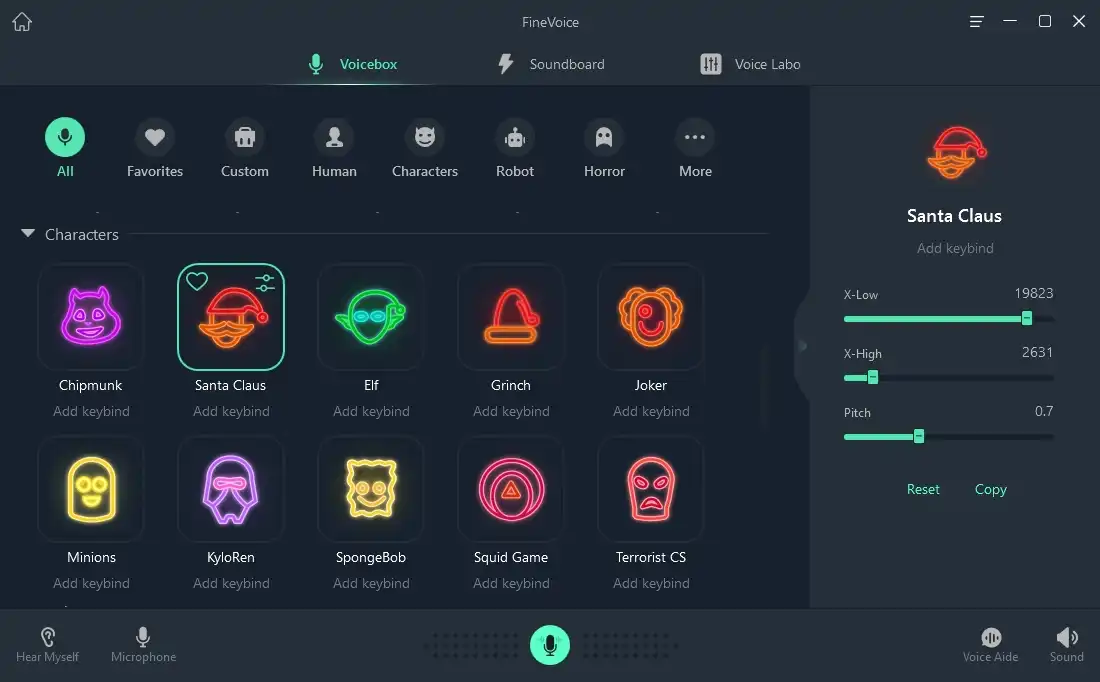1100x682 pixels.
Task: Reset Santa Claus voice parameters
Action: [923, 489]
